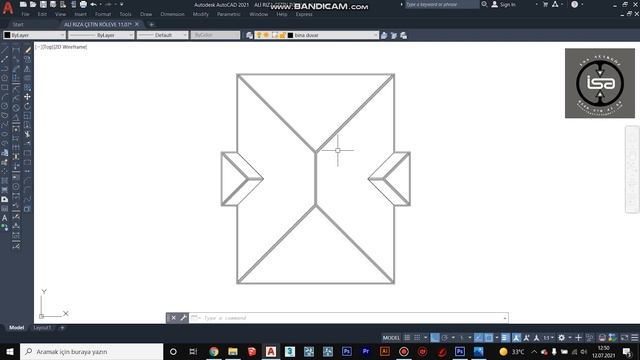Click the black layer color swatch
This screenshot has width=640, height=360.
coord(290,36)
